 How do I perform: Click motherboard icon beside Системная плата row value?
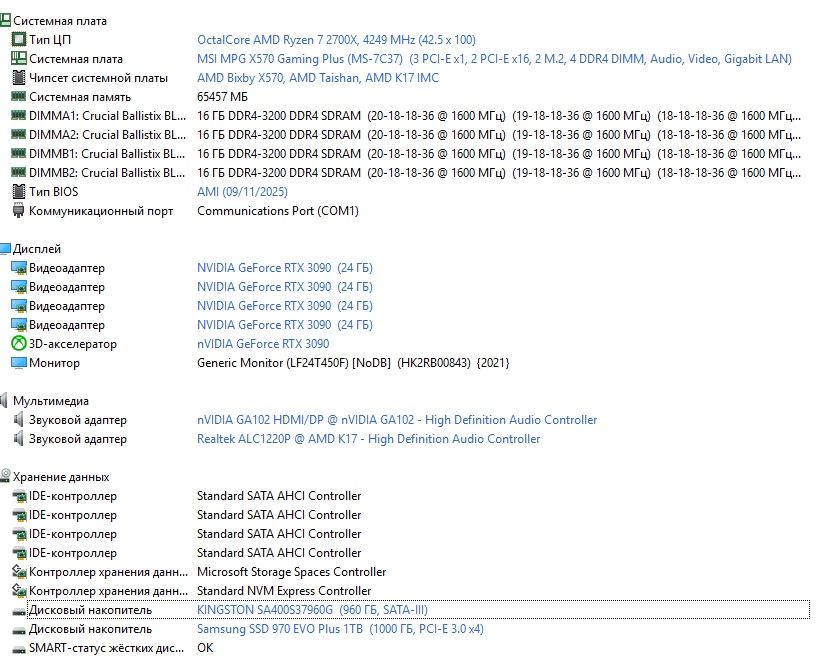(19, 59)
